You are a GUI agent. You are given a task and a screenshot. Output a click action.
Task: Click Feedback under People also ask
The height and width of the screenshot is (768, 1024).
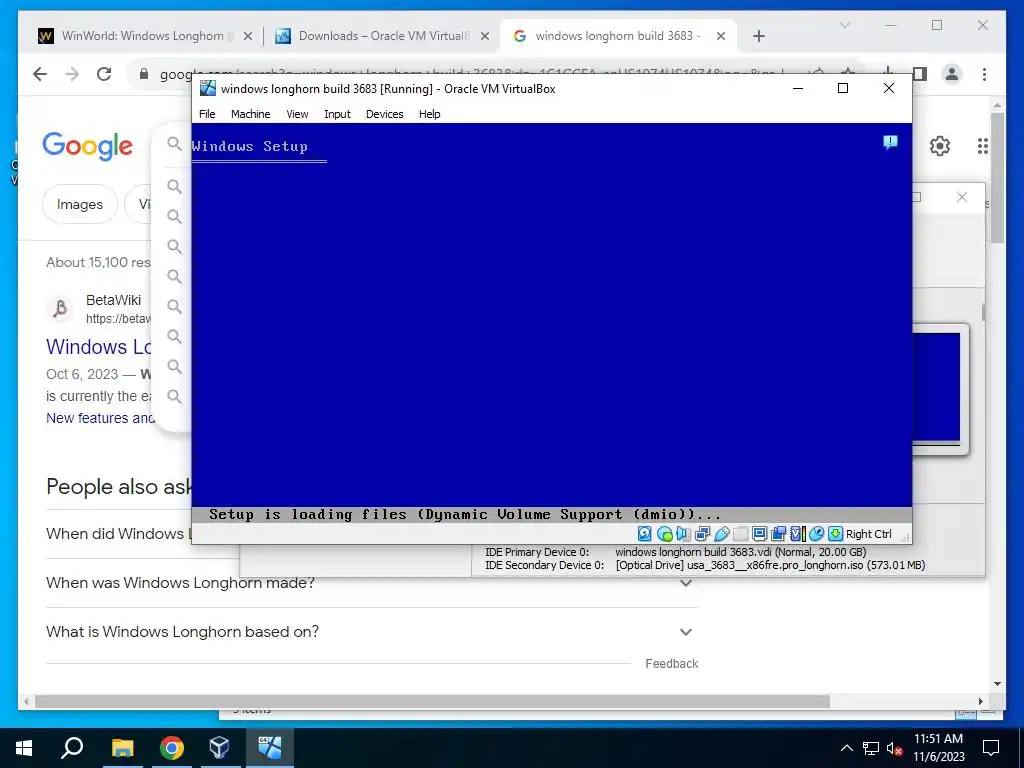pyautogui.click(x=671, y=664)
